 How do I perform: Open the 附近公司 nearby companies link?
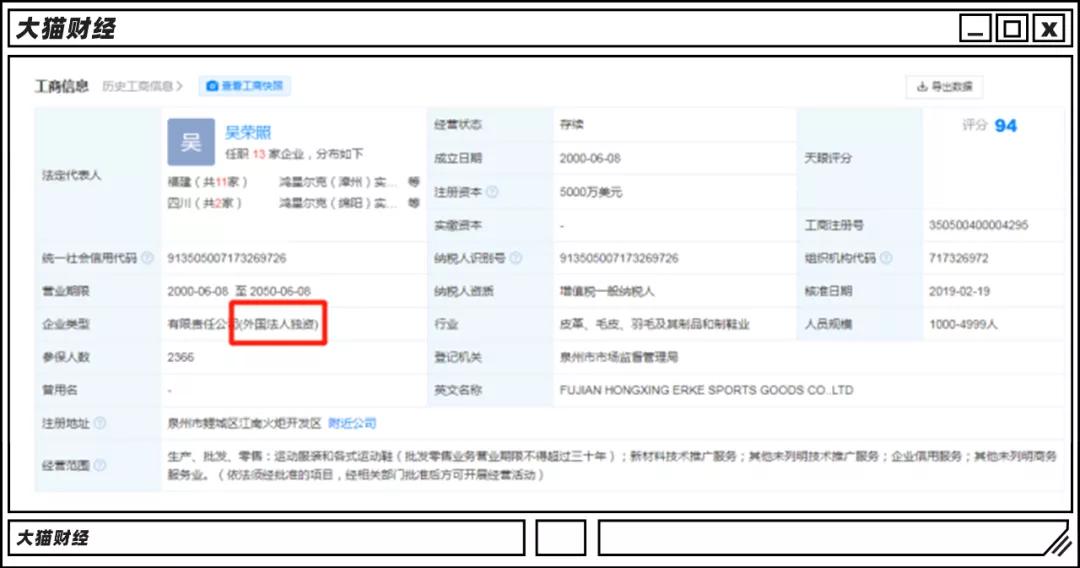click(x=352, y=423)
